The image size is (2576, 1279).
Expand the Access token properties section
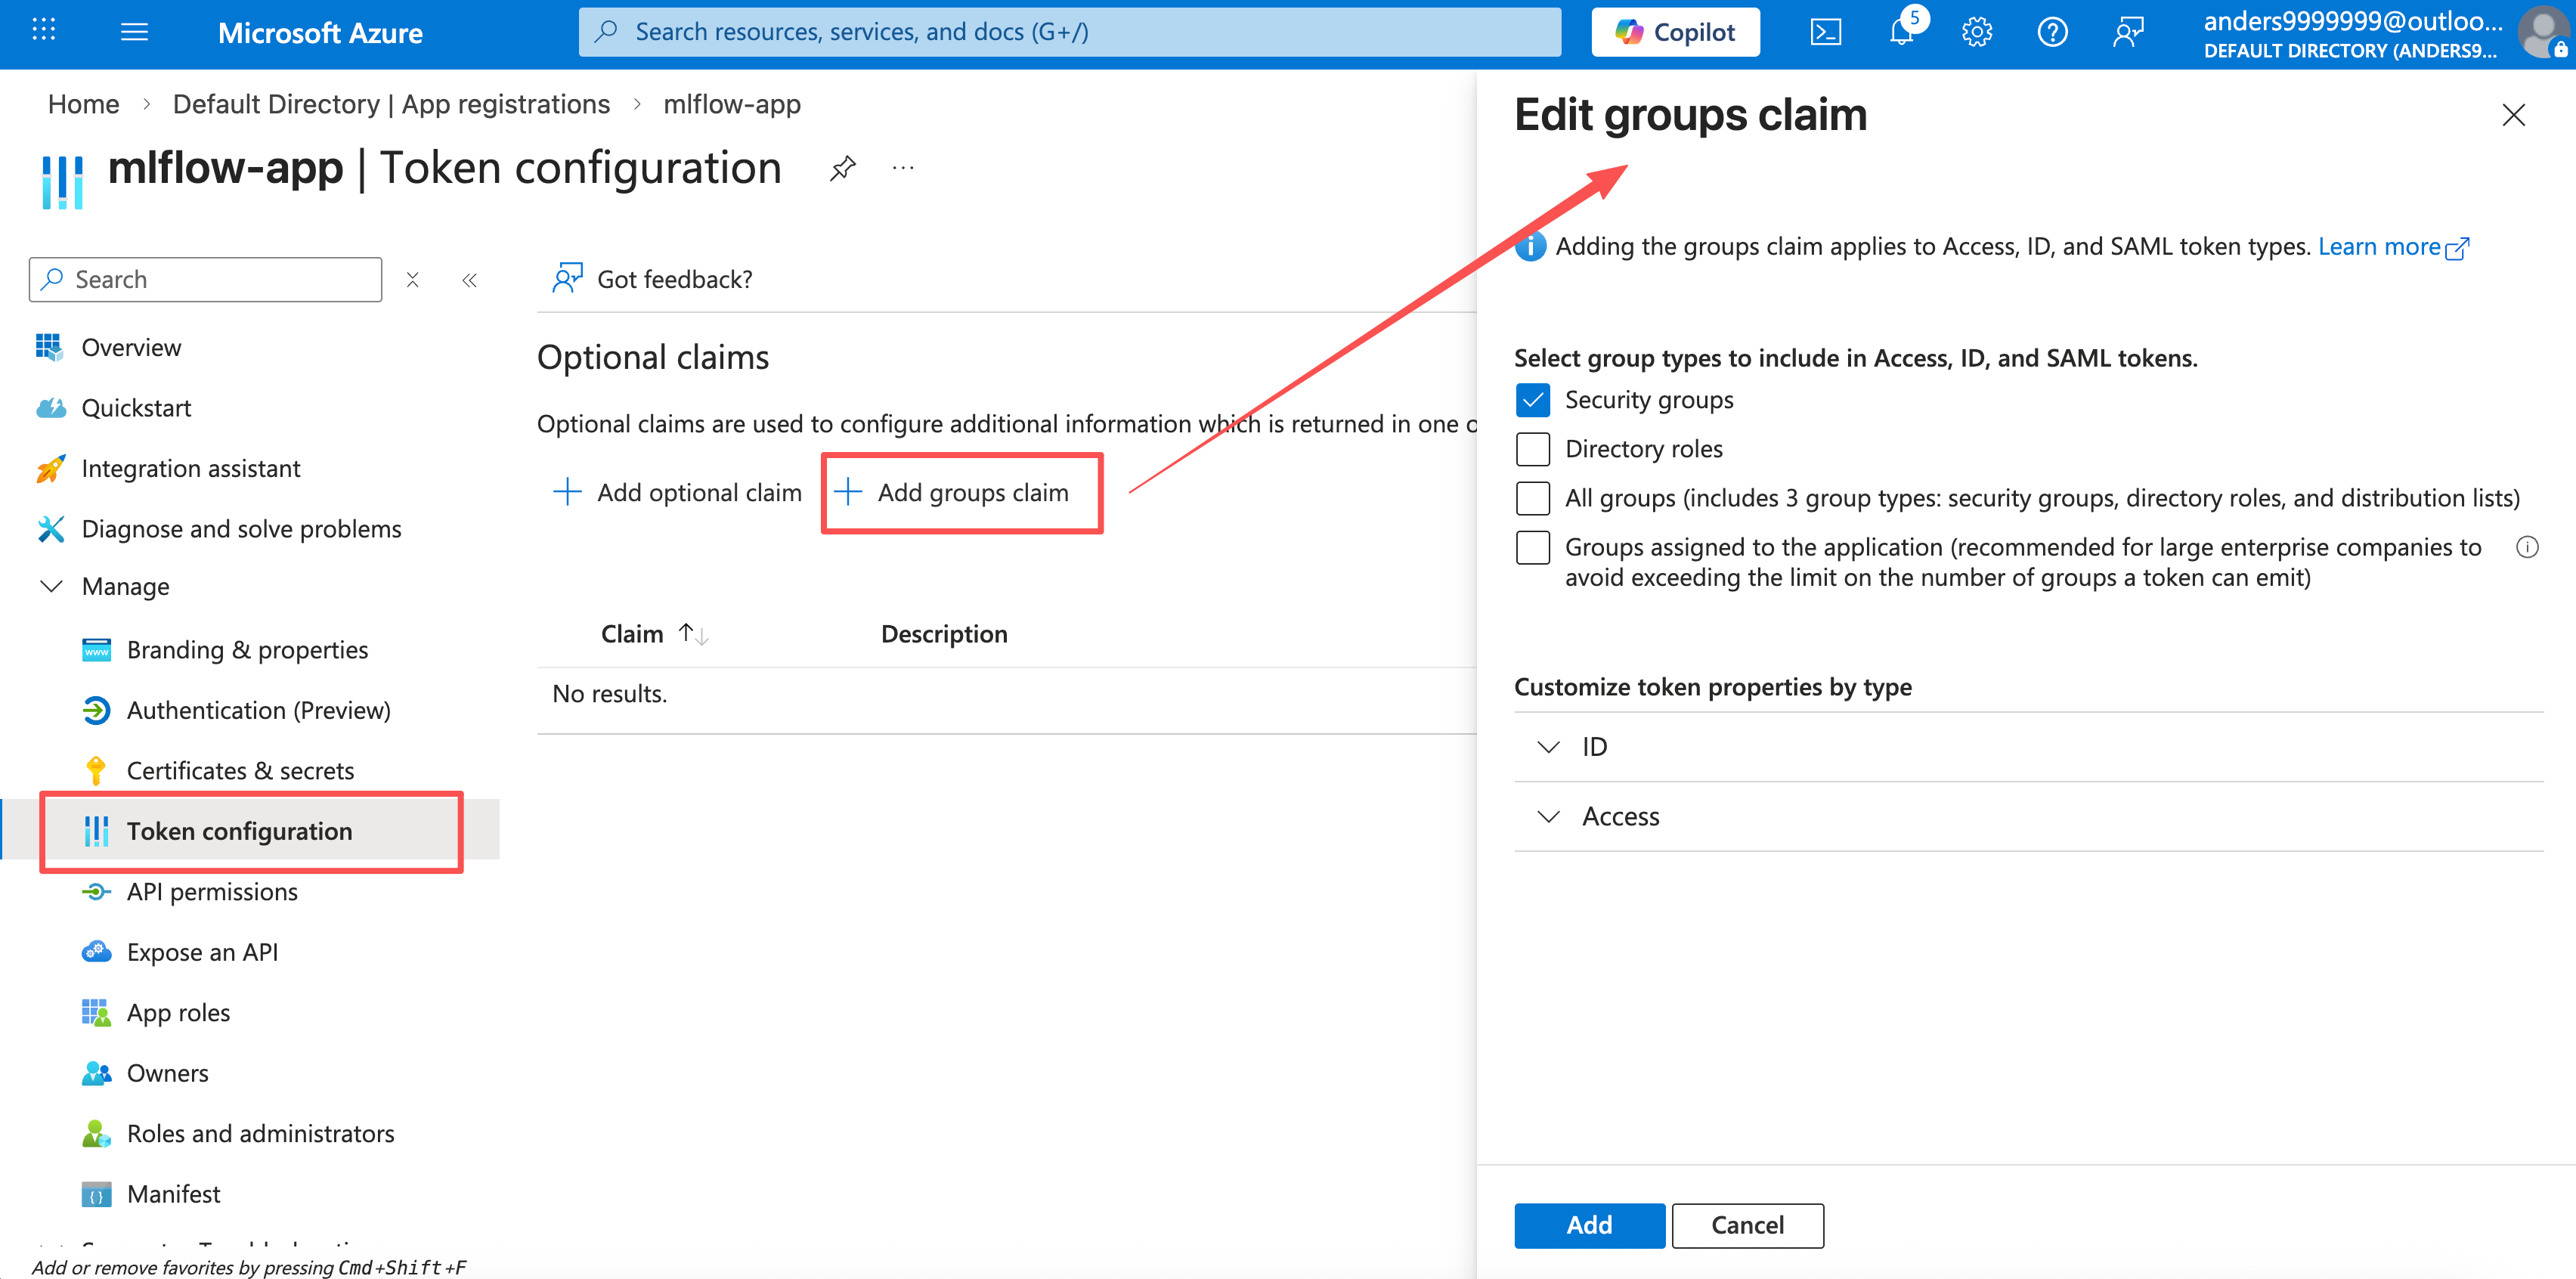click(1548, 816)
